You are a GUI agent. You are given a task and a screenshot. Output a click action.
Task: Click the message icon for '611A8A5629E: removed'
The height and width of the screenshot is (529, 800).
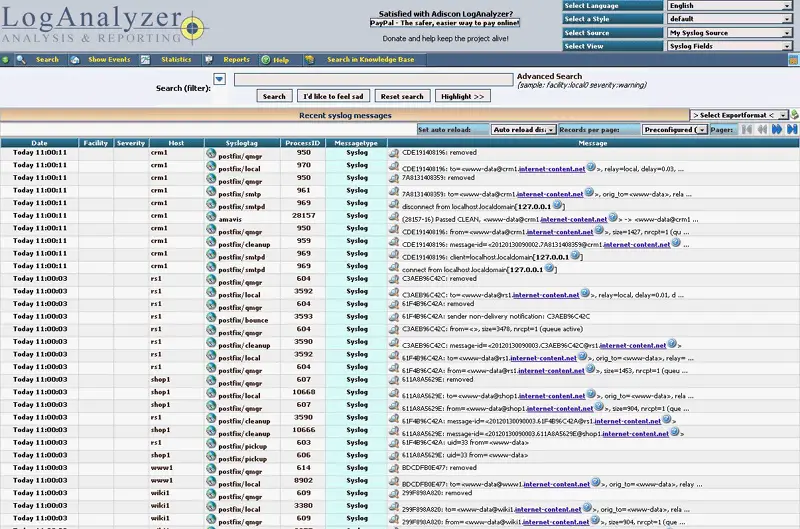[394, 380]
